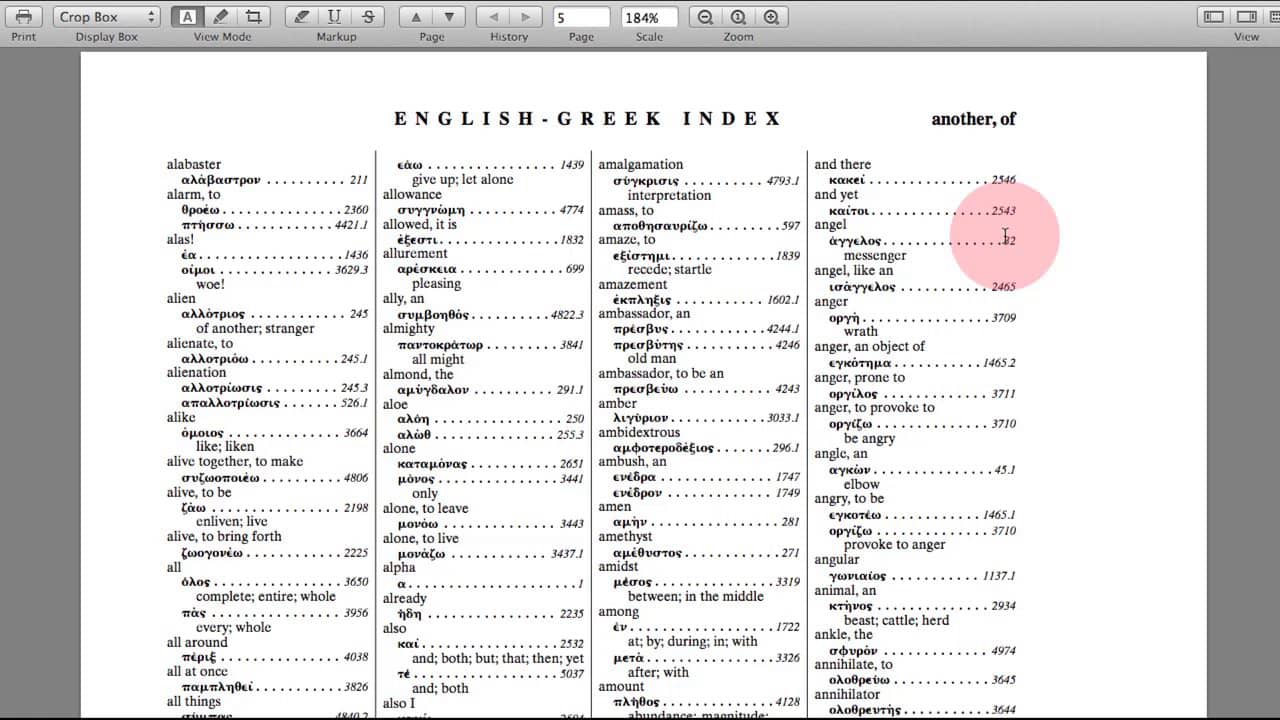Select the text selection view mode
The image size is (1280, 720).
pyautogui.click(x=188, y=17)
